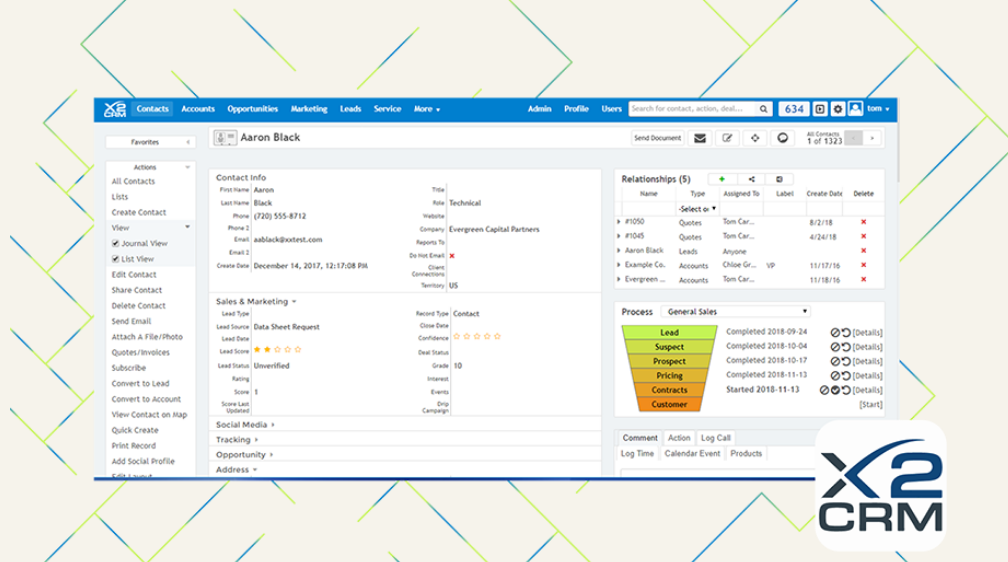The height and width of the screenshot is (562, 1008).
Task: Delete the Evergreen relationship
Action: 863,280
